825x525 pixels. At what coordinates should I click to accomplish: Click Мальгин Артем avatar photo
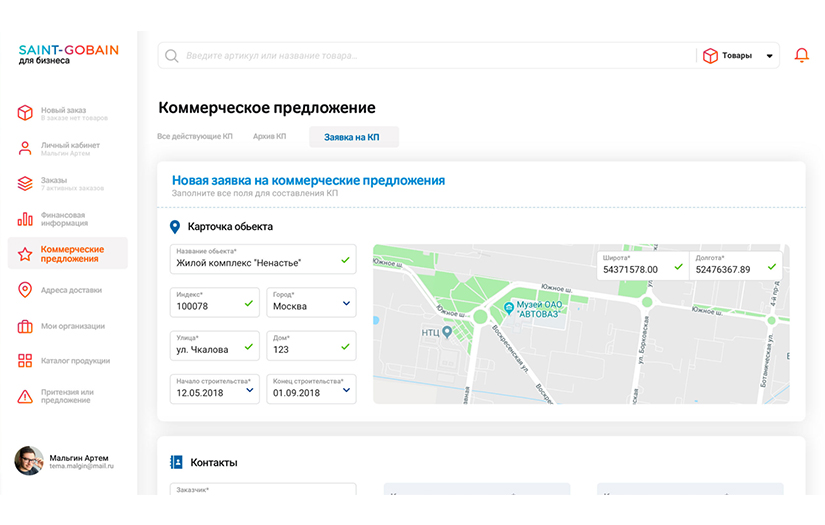[29, 461]
